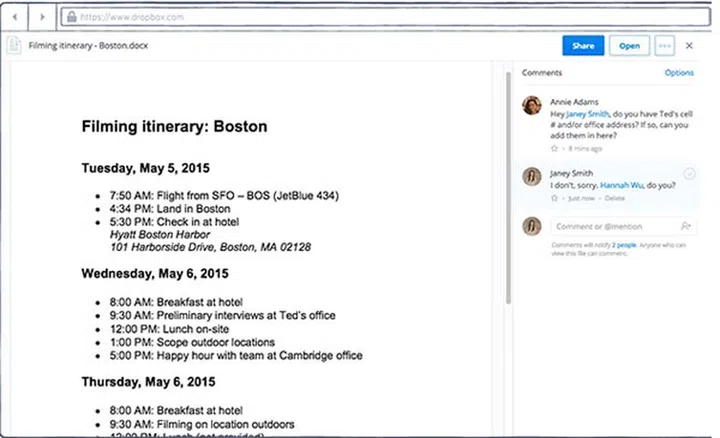Click the line 5:30 PM: Check in at hotel

[x=174, y=222]
